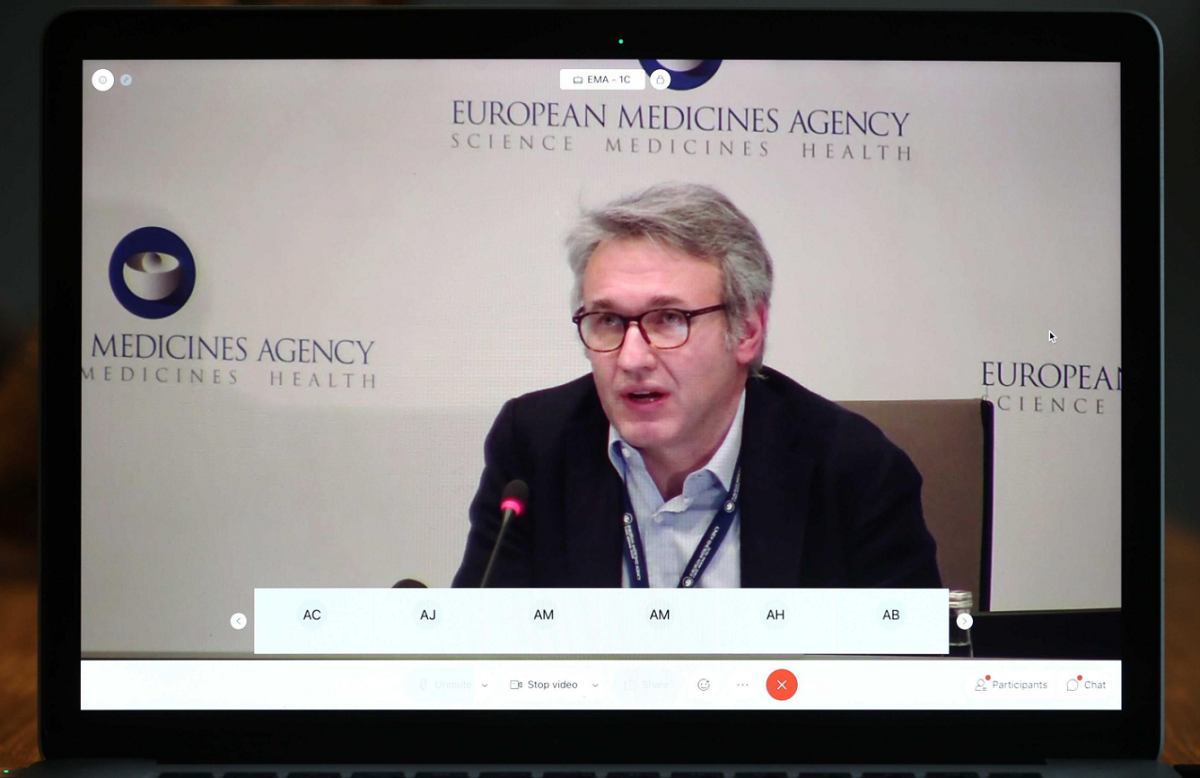Screen dimensions: 1200x778
Task: Click the blurred Unmute button
Action: [x=445, y=685]
